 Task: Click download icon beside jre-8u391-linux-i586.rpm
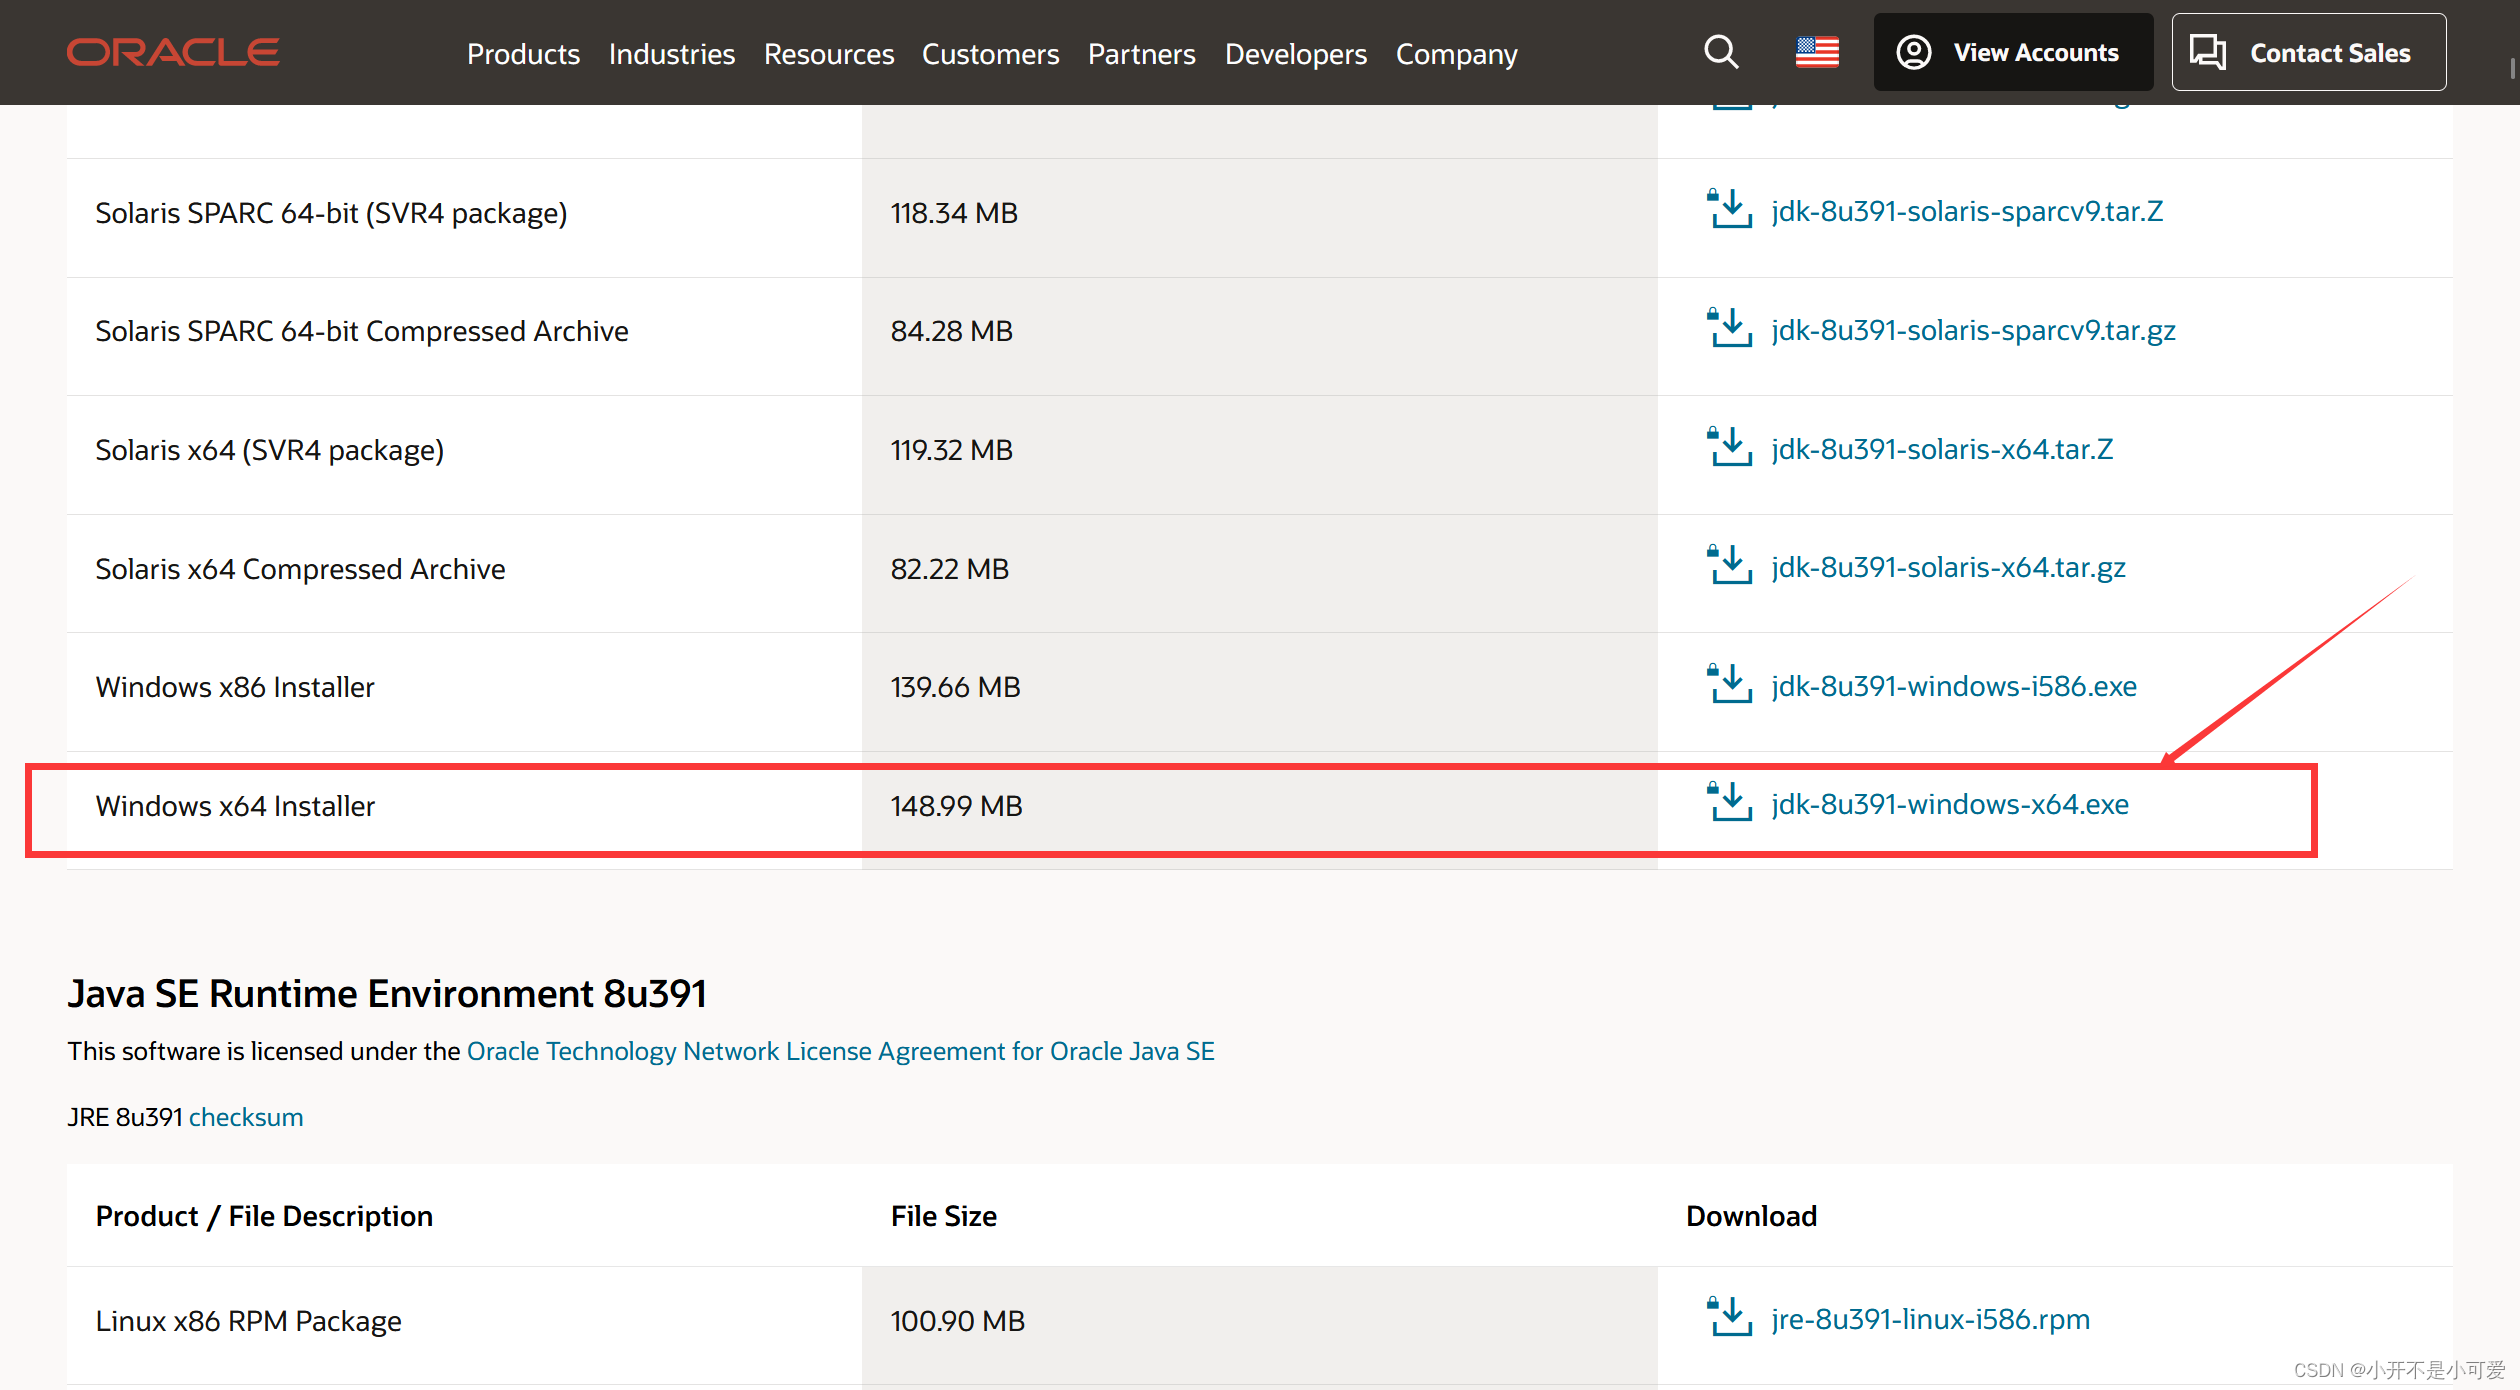1729,1317
